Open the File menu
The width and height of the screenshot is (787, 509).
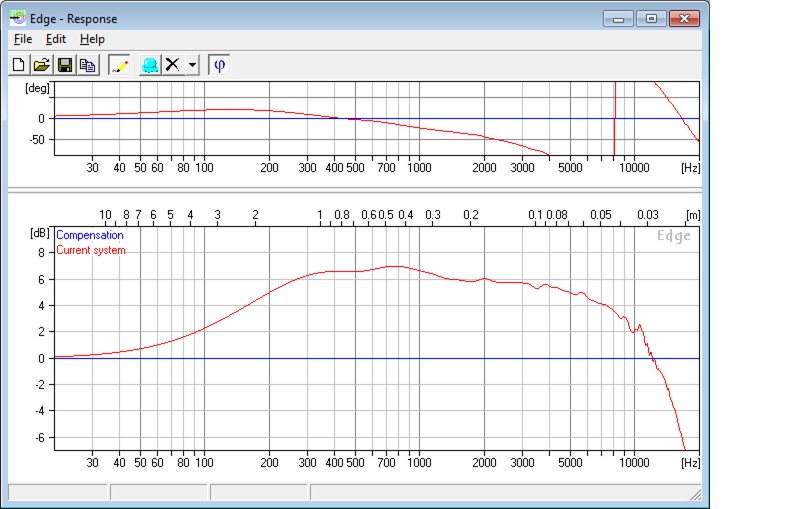[x=23, y=39]
